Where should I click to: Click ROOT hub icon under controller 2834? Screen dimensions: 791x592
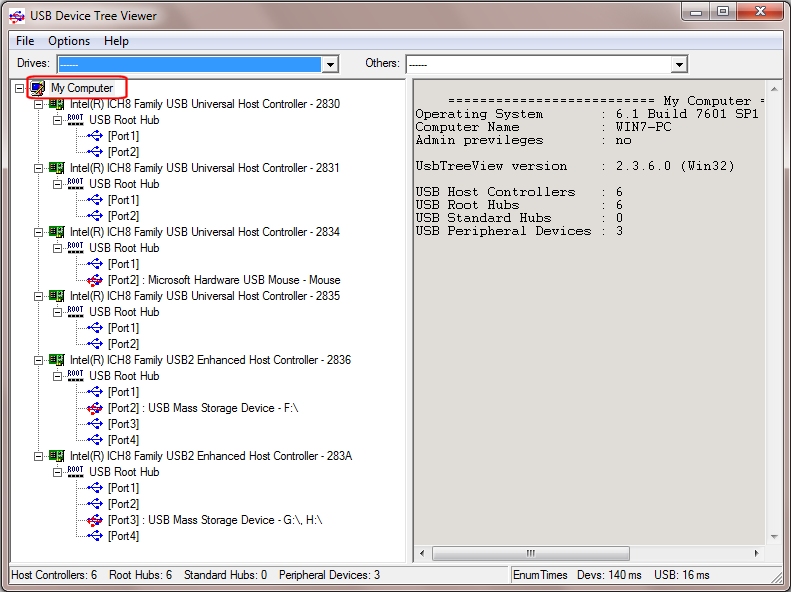[75, 248]
